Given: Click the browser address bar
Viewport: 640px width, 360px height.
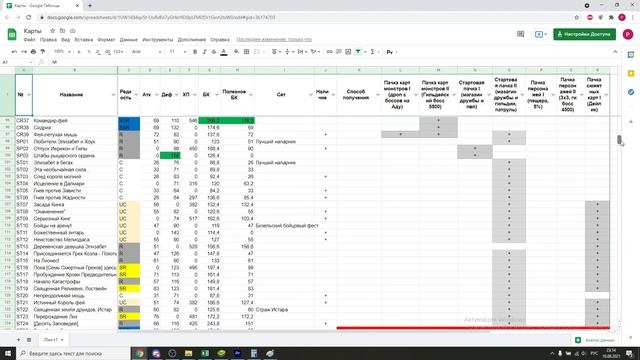Looking at the screenshot, I should click(x=306, y=18).
